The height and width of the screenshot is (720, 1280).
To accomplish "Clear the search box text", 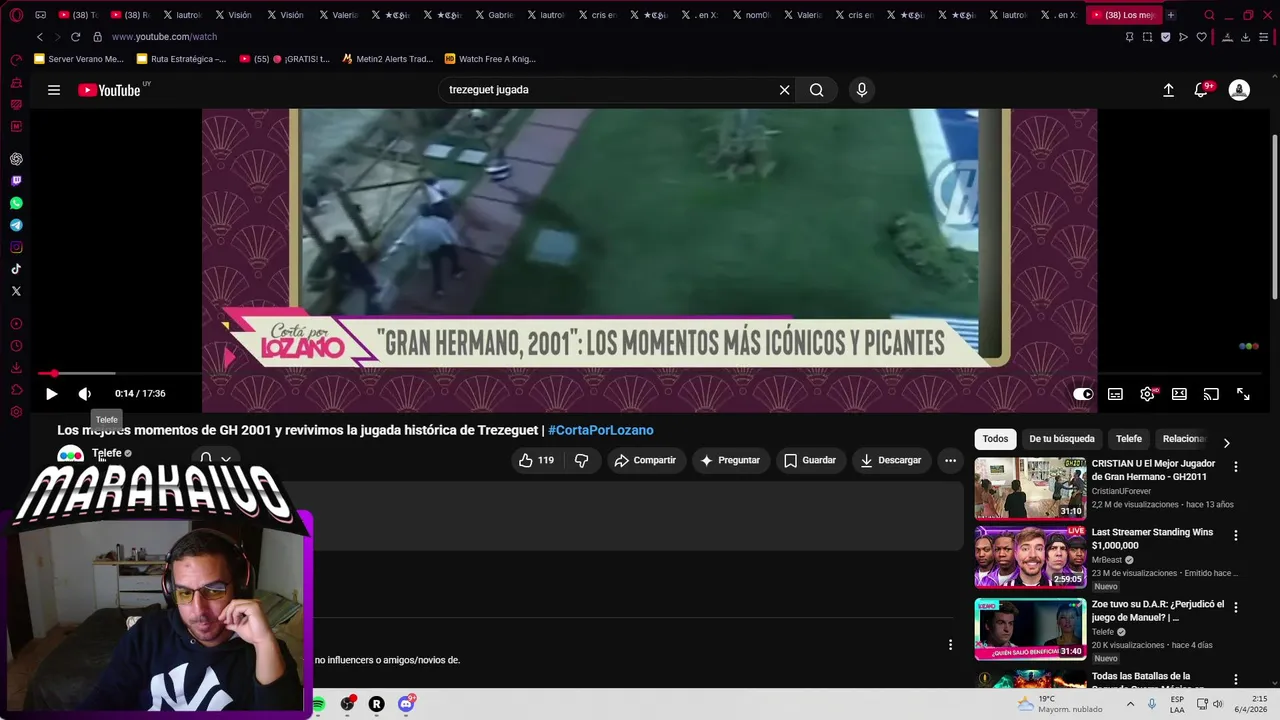I will 784,90.
